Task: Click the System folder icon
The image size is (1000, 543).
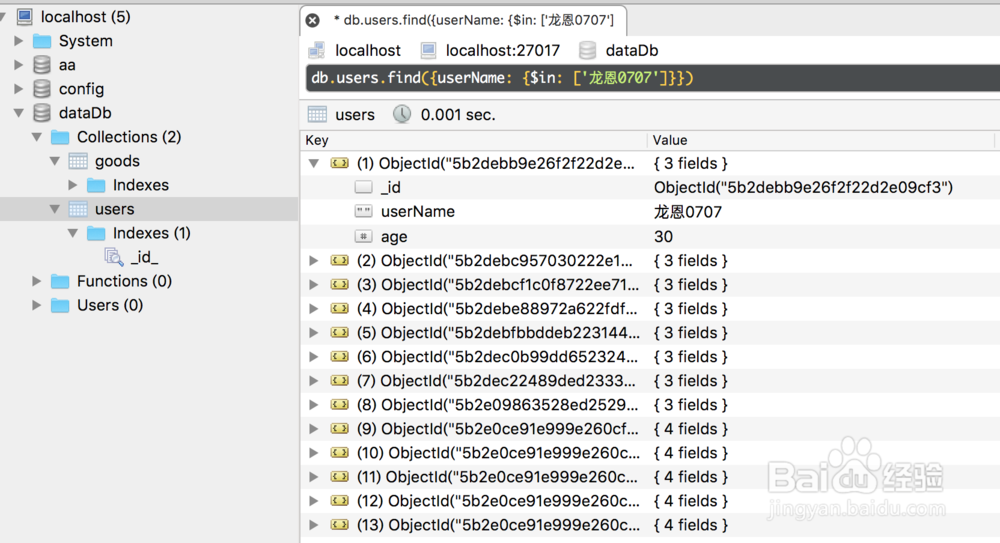Action: (42, 41)
